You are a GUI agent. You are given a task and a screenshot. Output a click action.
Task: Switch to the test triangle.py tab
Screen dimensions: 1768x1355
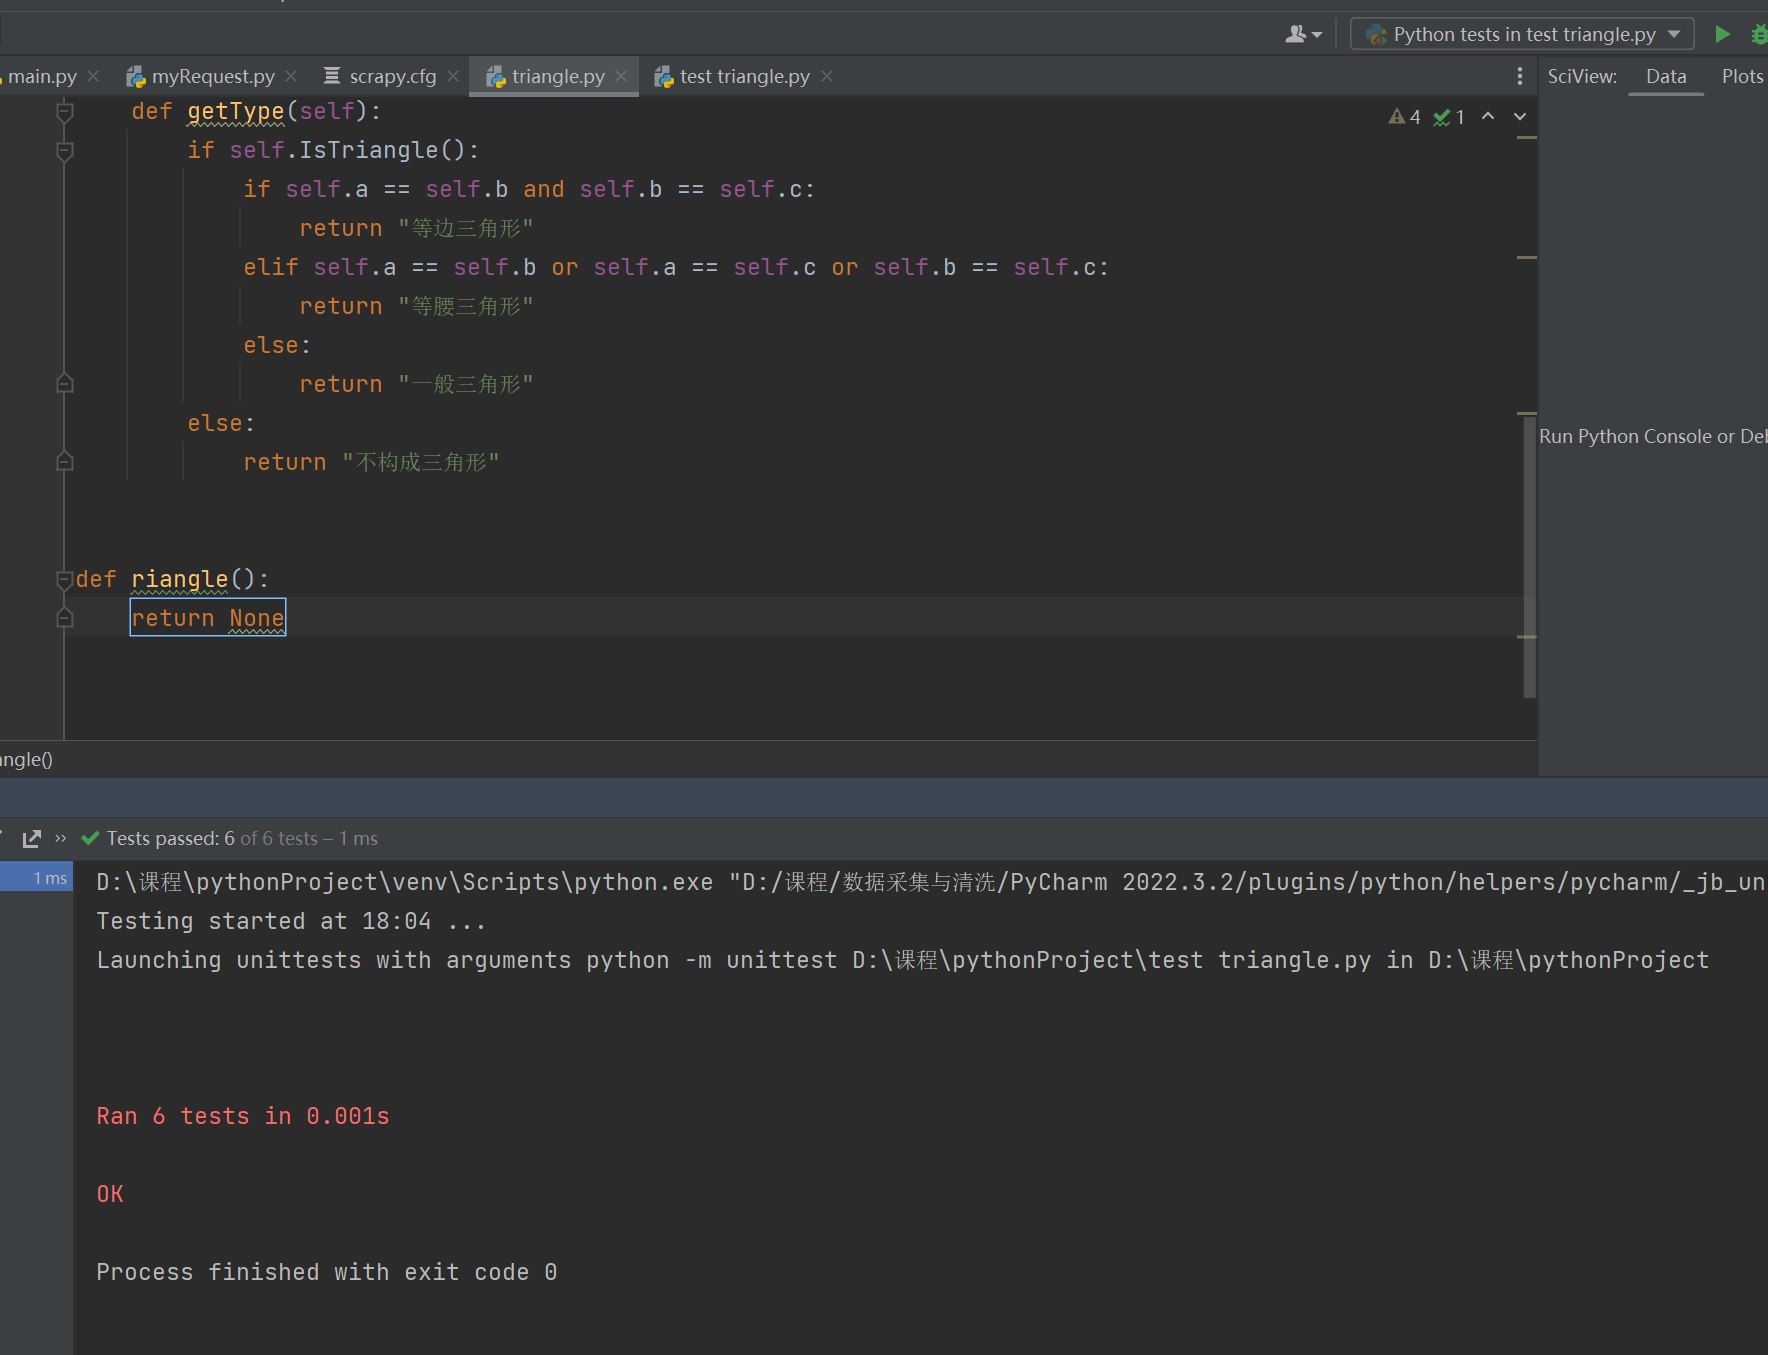tap(744, 76)
